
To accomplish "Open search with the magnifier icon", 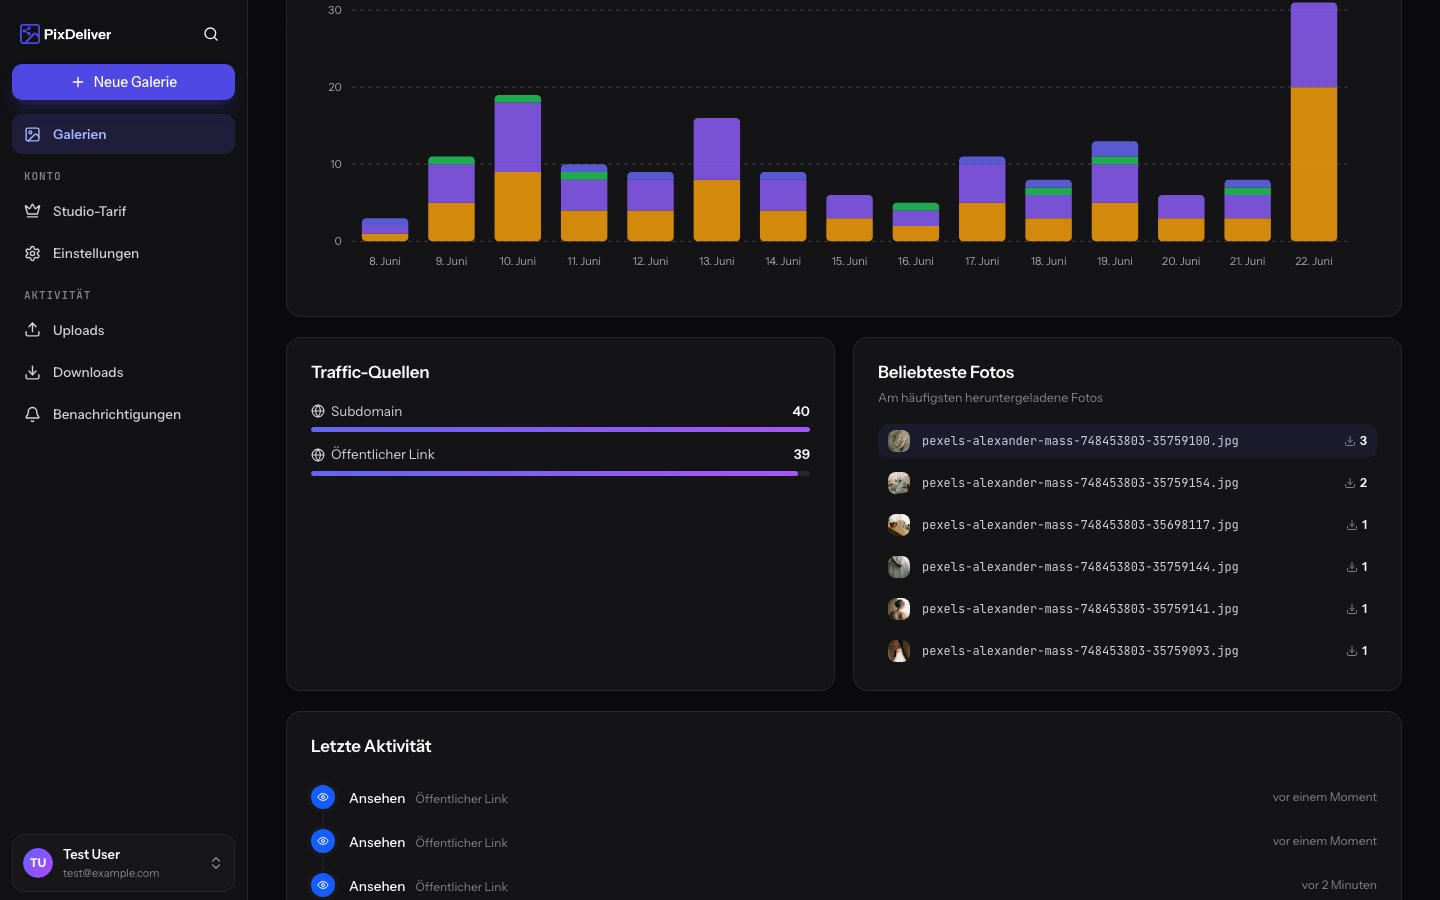I will [211, 34].
